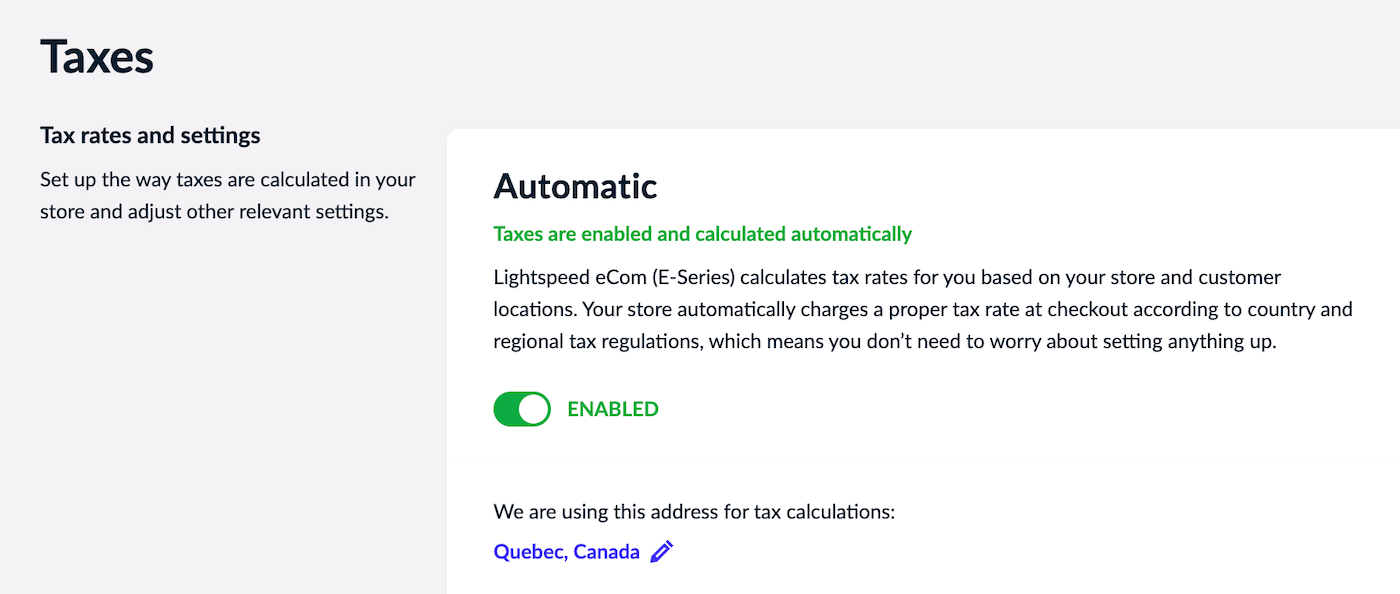
Task: Click the Taxes page title
Action: [x=97, y=57]
